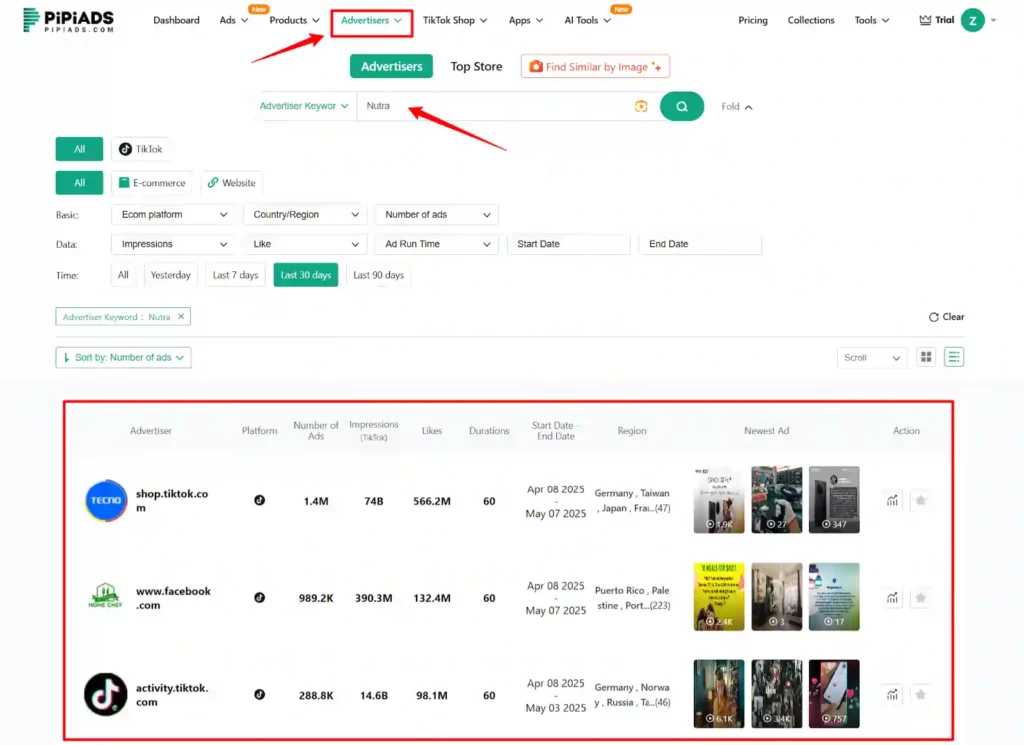Click the TECNO advertiser logo
Image resolution: width=1024 pixels, height=745 pixels.
coord(105,501)
